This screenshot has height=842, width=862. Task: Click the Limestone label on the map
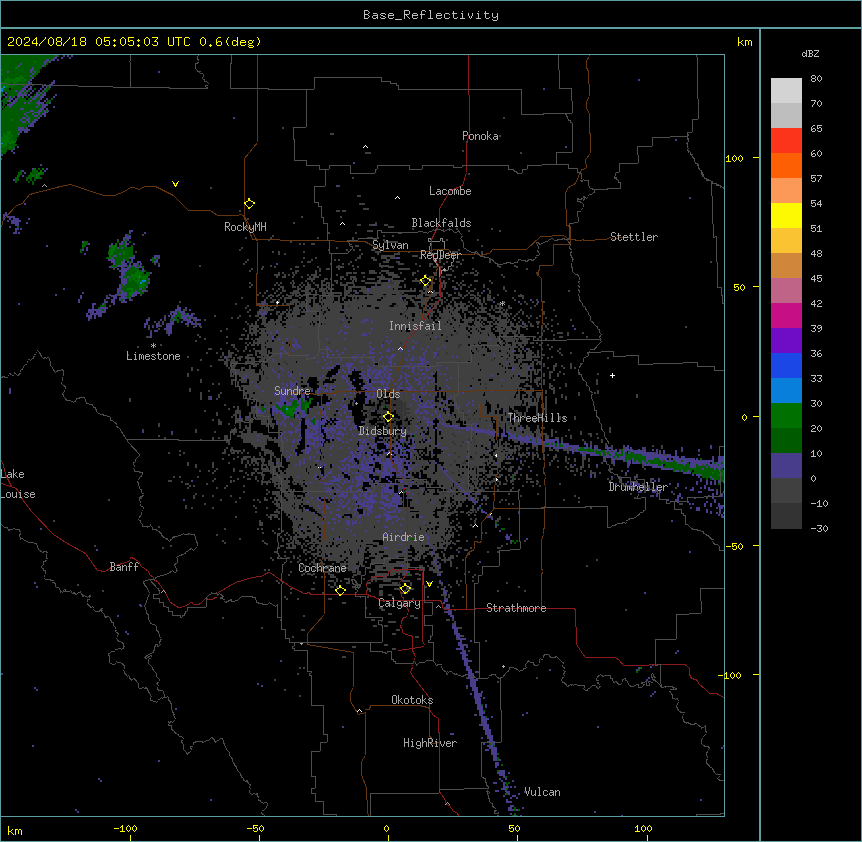(x=153, y=356)
